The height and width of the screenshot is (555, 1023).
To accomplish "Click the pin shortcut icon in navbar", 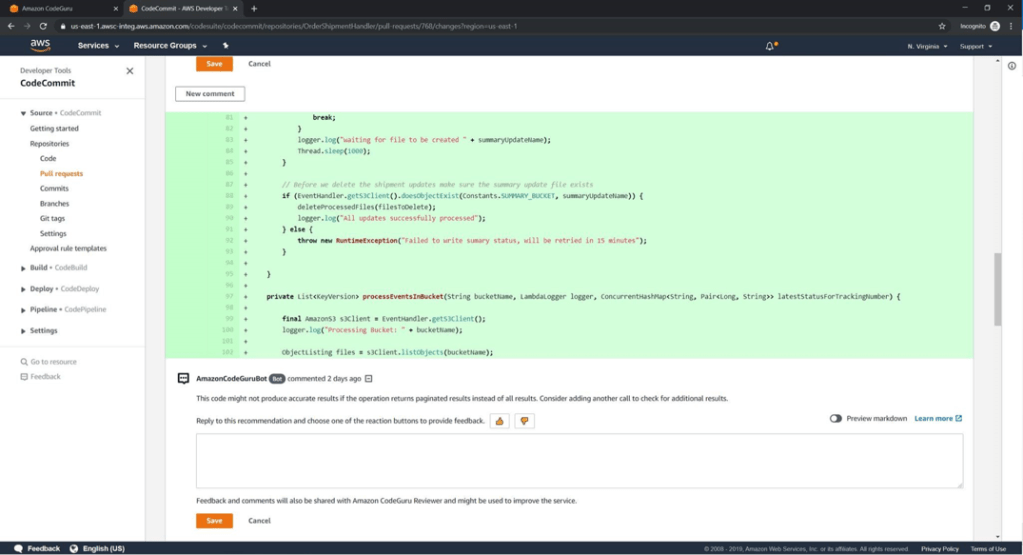I will (225, 46).
